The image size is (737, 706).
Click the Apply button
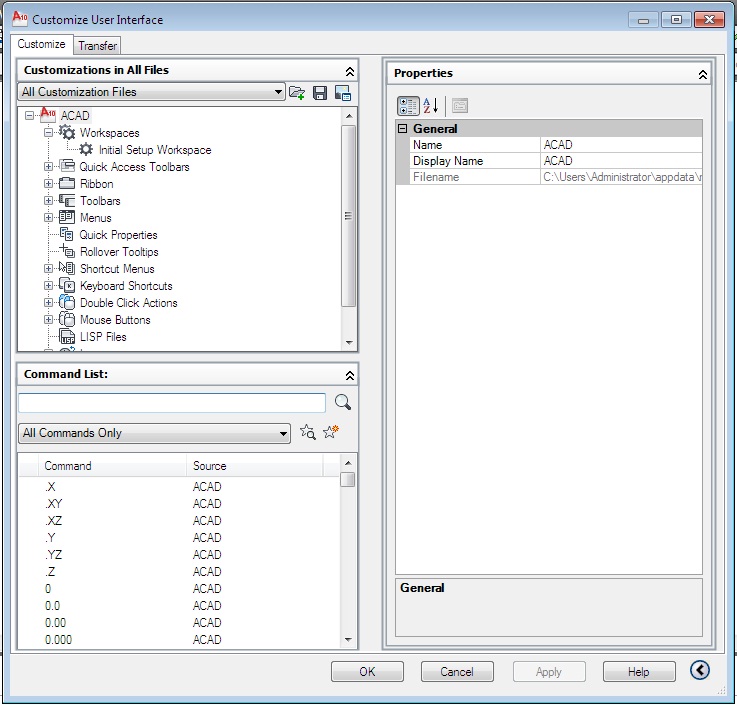[x=549, y=671]
